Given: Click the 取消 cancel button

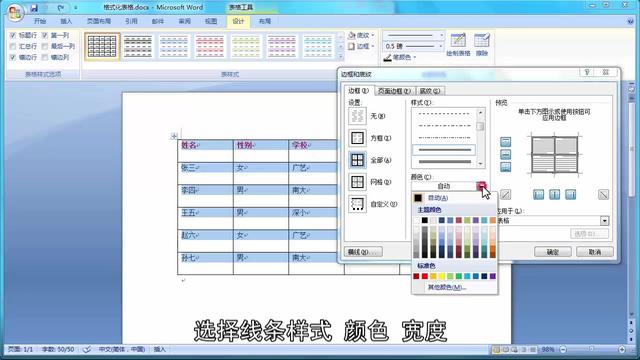Looking at the screenshot, I should coord(595,252).
